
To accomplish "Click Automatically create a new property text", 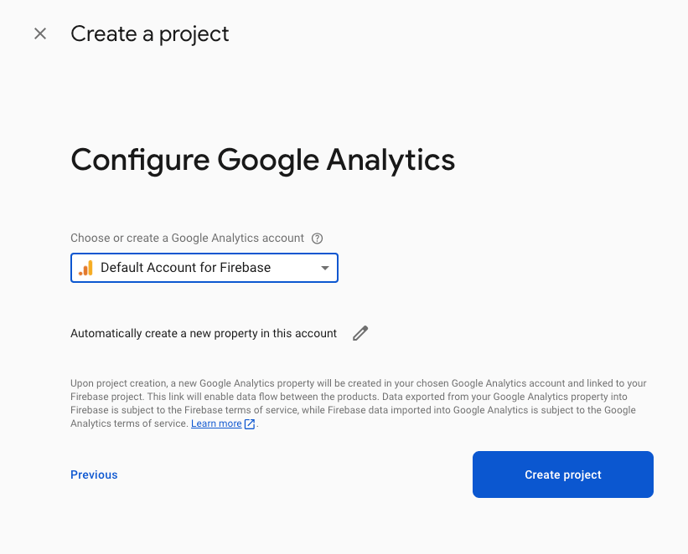I will (x=204, y=333).
